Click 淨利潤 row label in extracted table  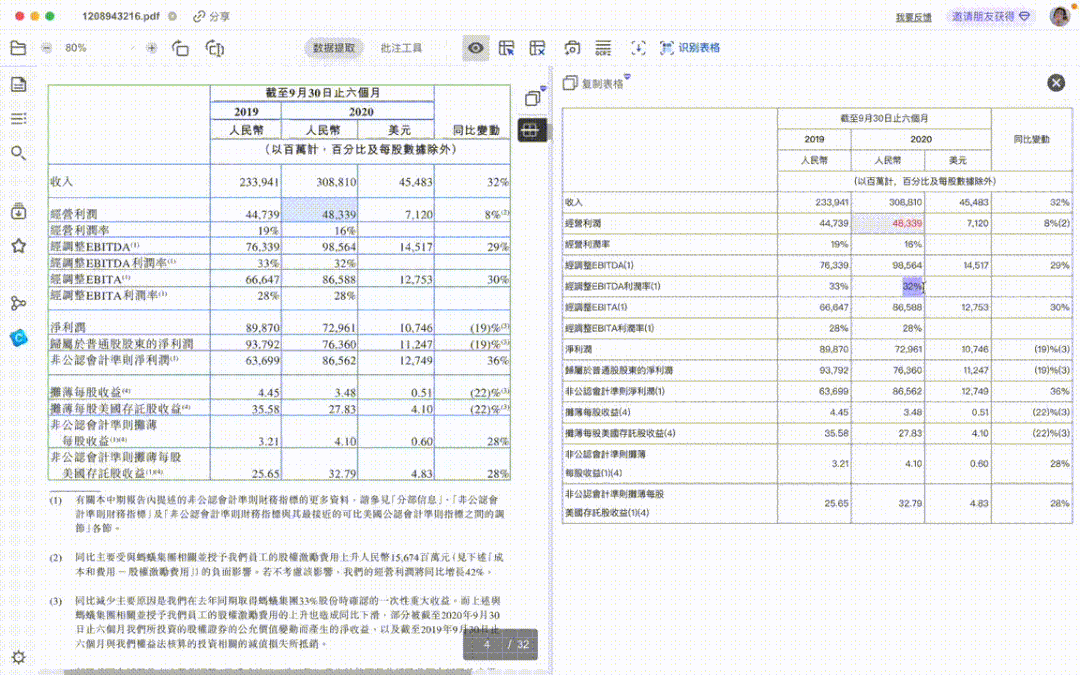[x=579, y=349]
